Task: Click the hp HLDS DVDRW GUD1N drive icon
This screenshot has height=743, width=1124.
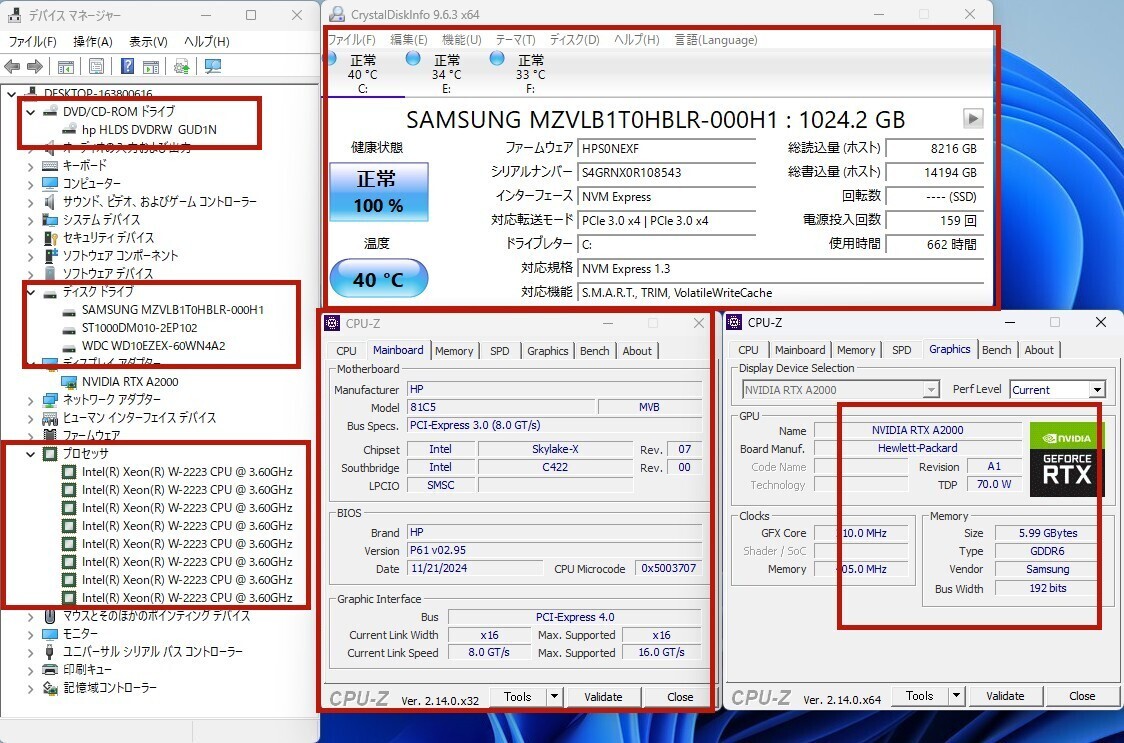Action: pyautogui.click(x=69, y=129)
